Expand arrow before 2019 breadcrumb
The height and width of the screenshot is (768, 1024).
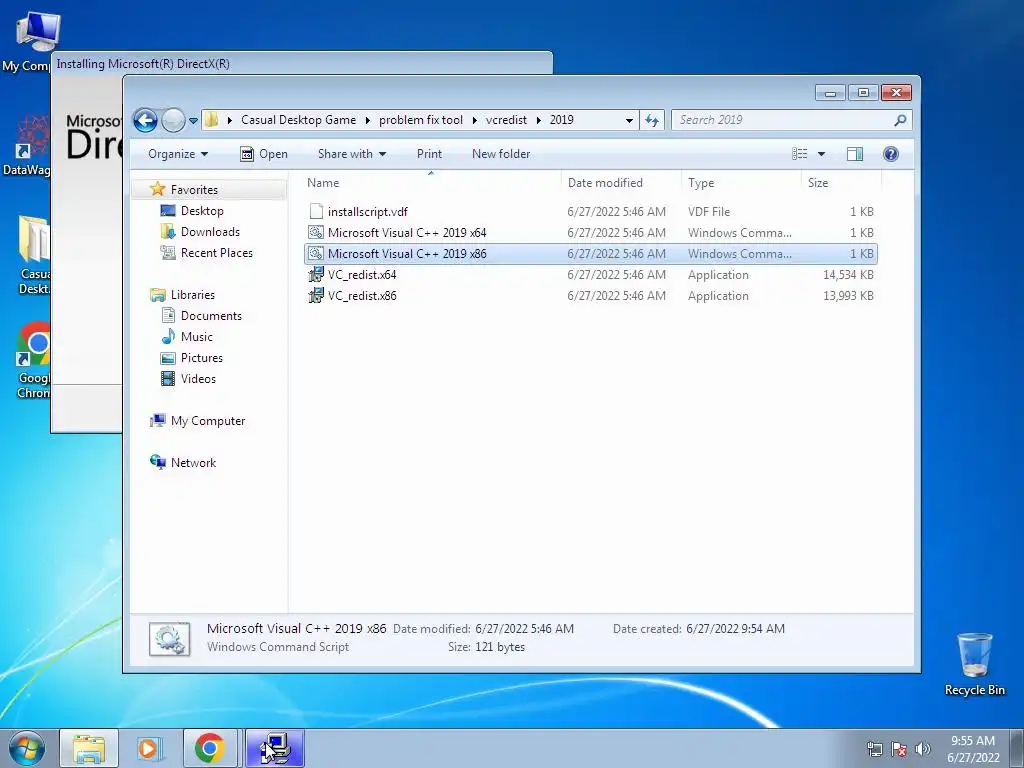click(x=539, y=120)
